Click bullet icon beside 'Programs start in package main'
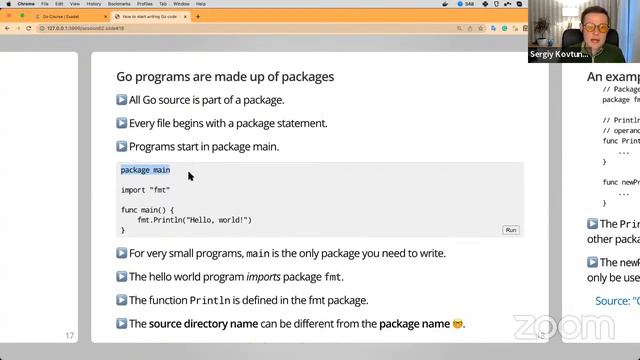This screenshot has height=360, width=640. pyautogui.click(x=122, y=146)
